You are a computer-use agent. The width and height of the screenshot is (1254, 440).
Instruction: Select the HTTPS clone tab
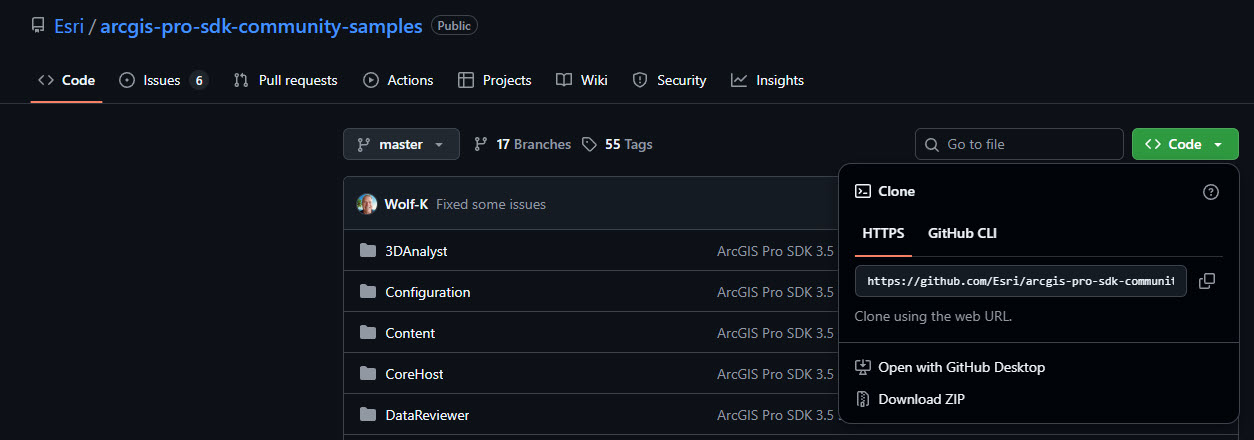[x=883, y=233]
